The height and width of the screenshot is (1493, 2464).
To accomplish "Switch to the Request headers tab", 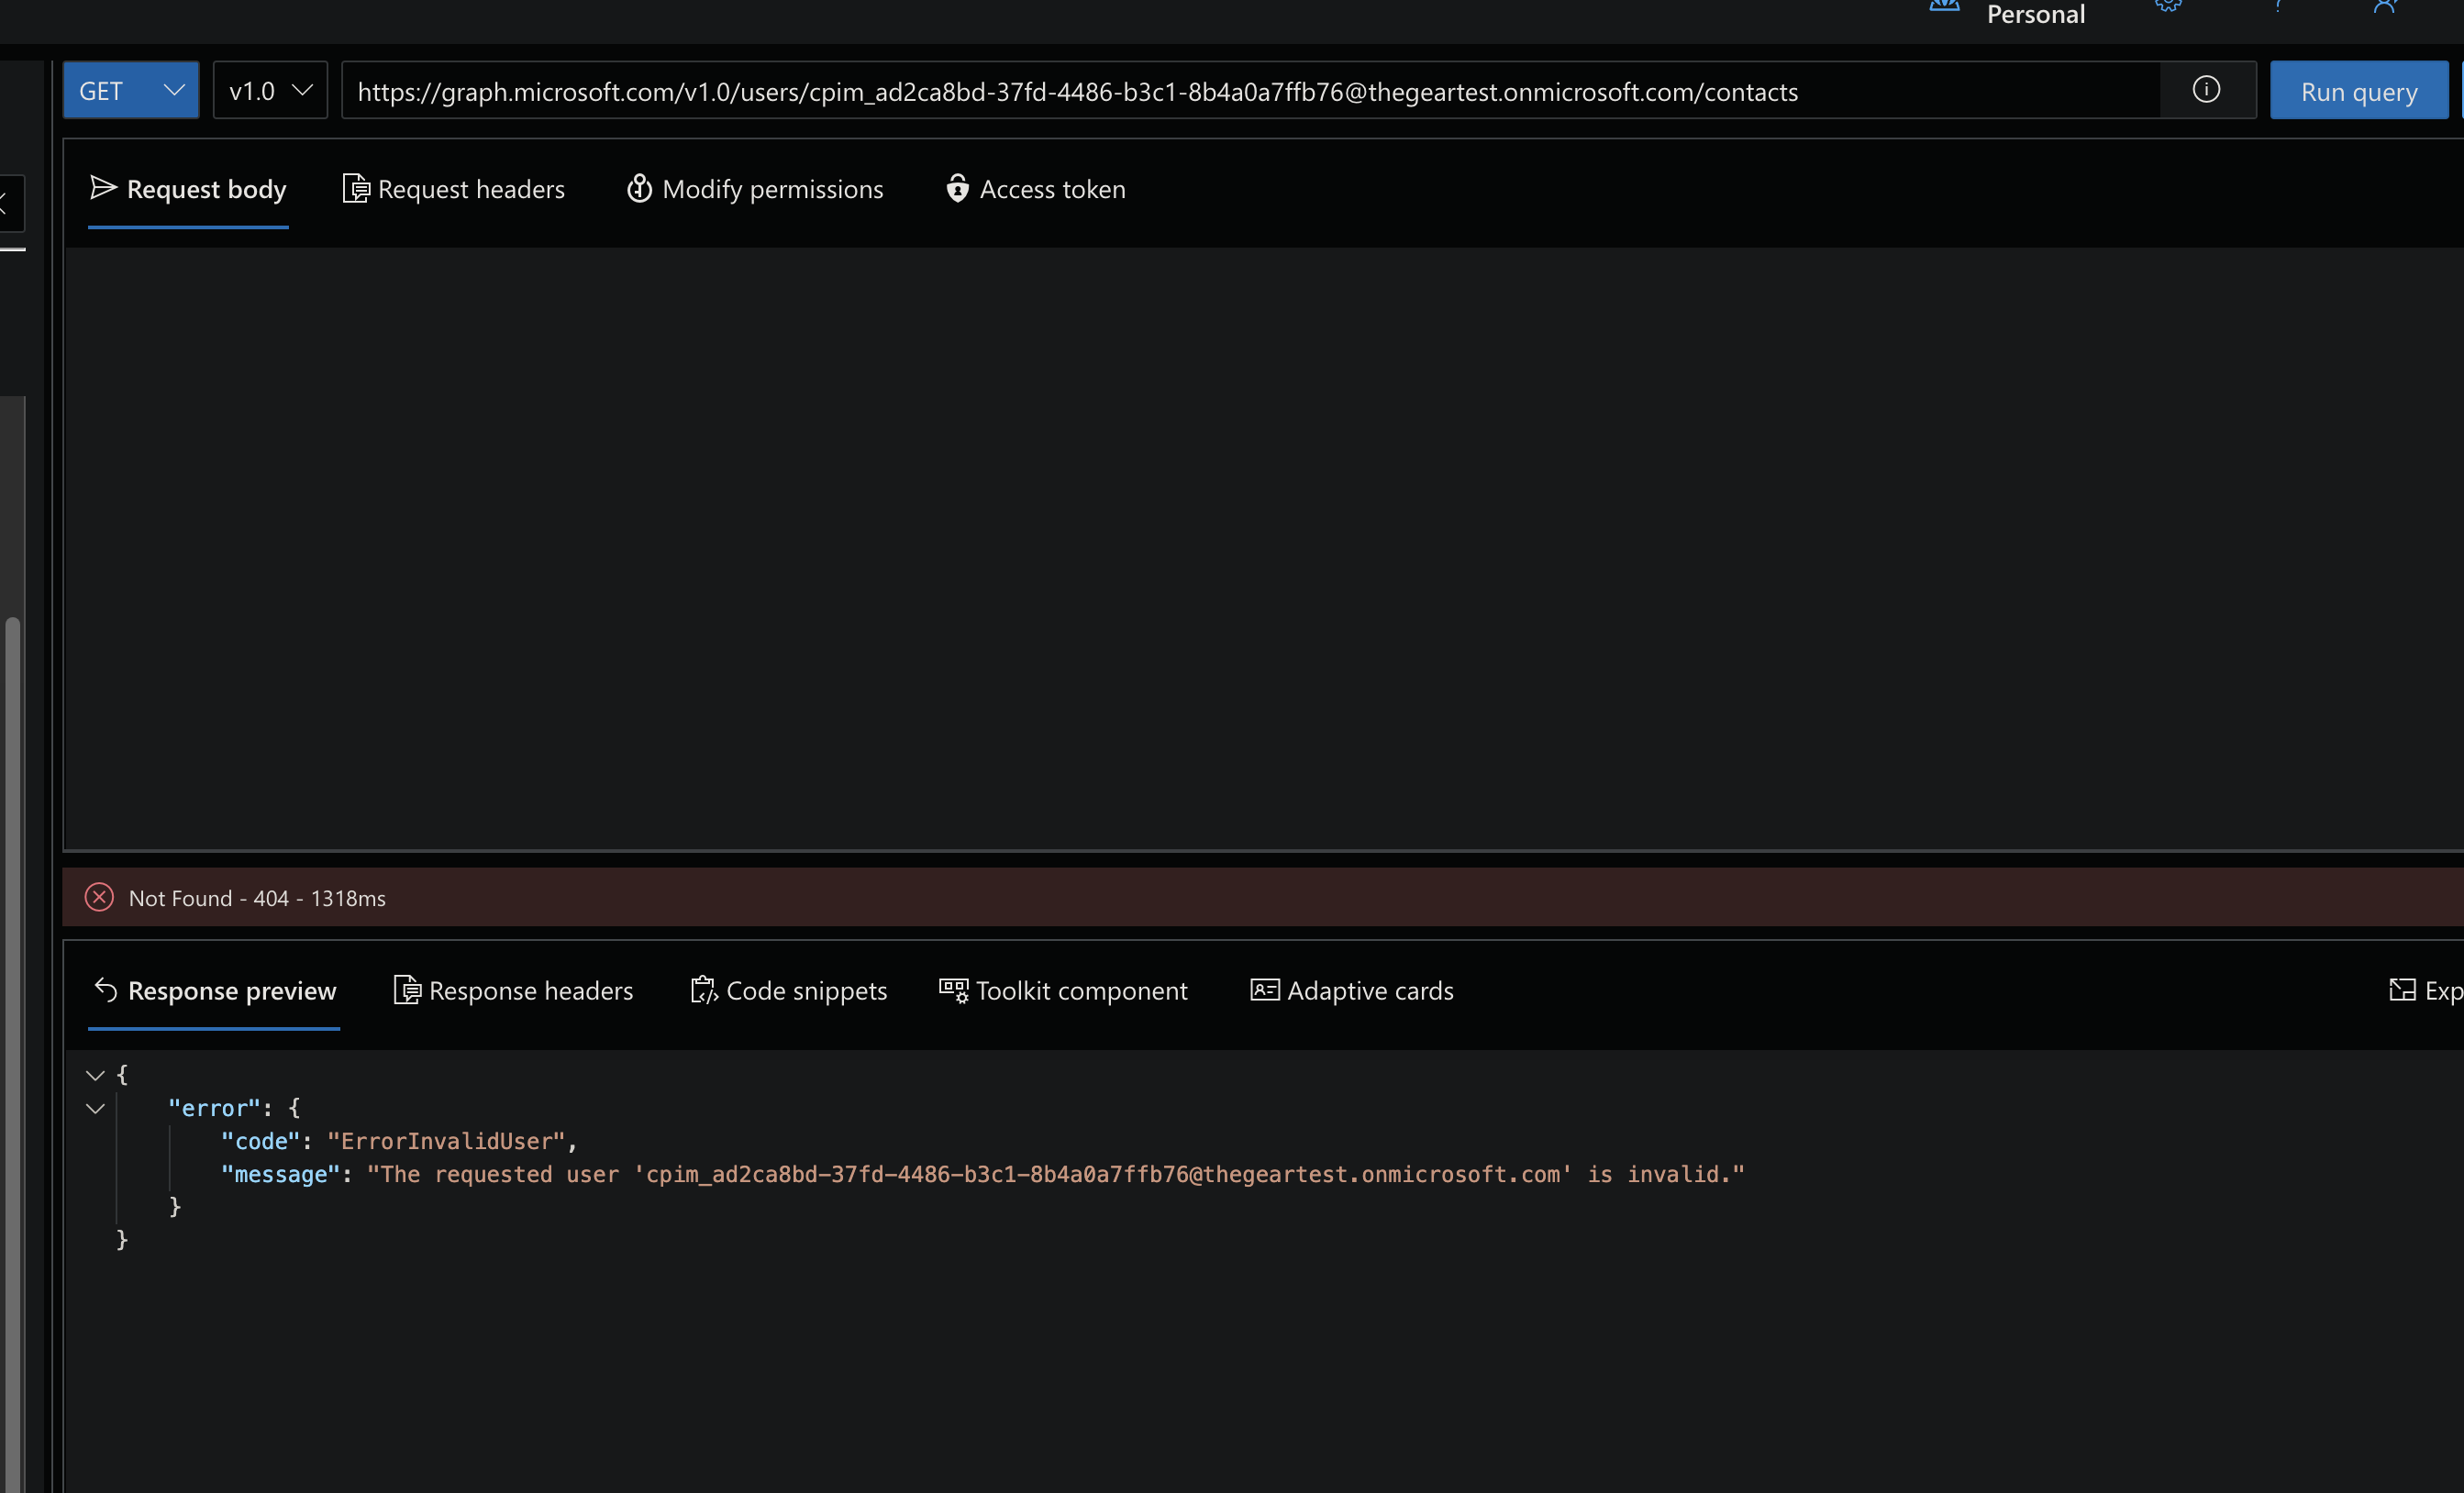I will point(454,189).
